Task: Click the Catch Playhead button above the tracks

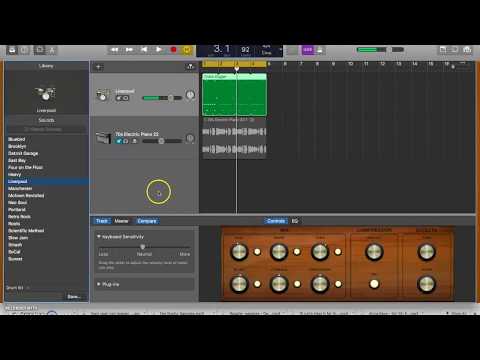Action: [190, 67]
